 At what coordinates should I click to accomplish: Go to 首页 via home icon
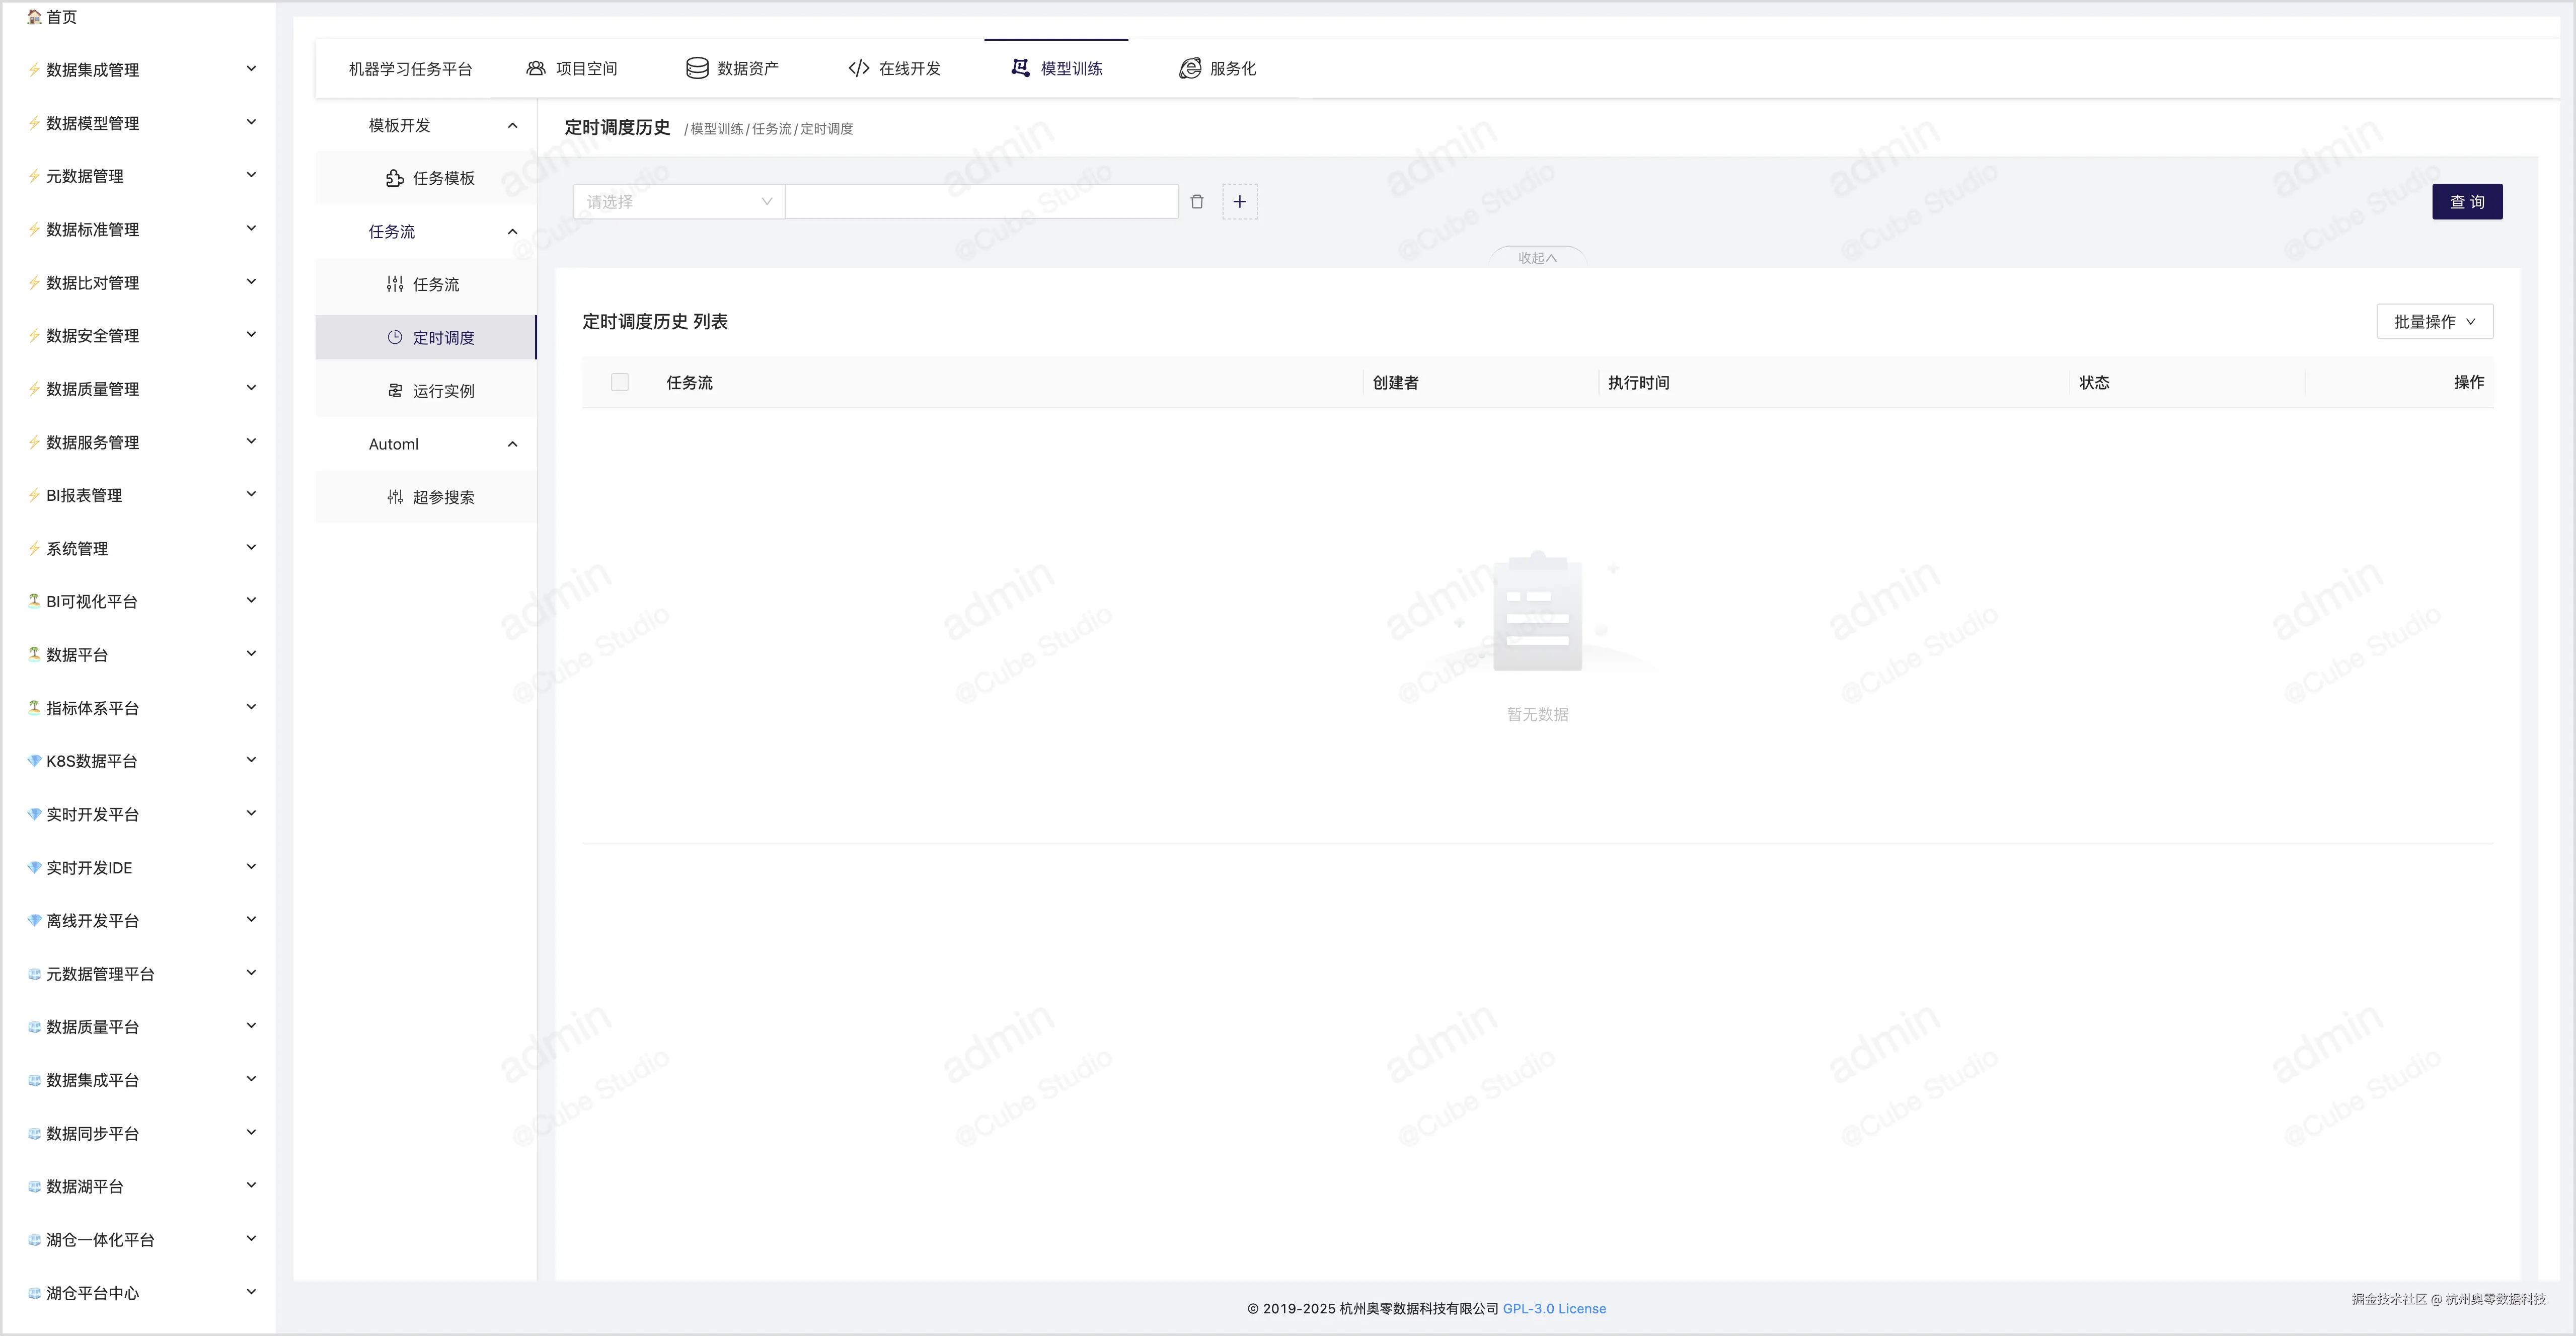(x=52, y=17)
